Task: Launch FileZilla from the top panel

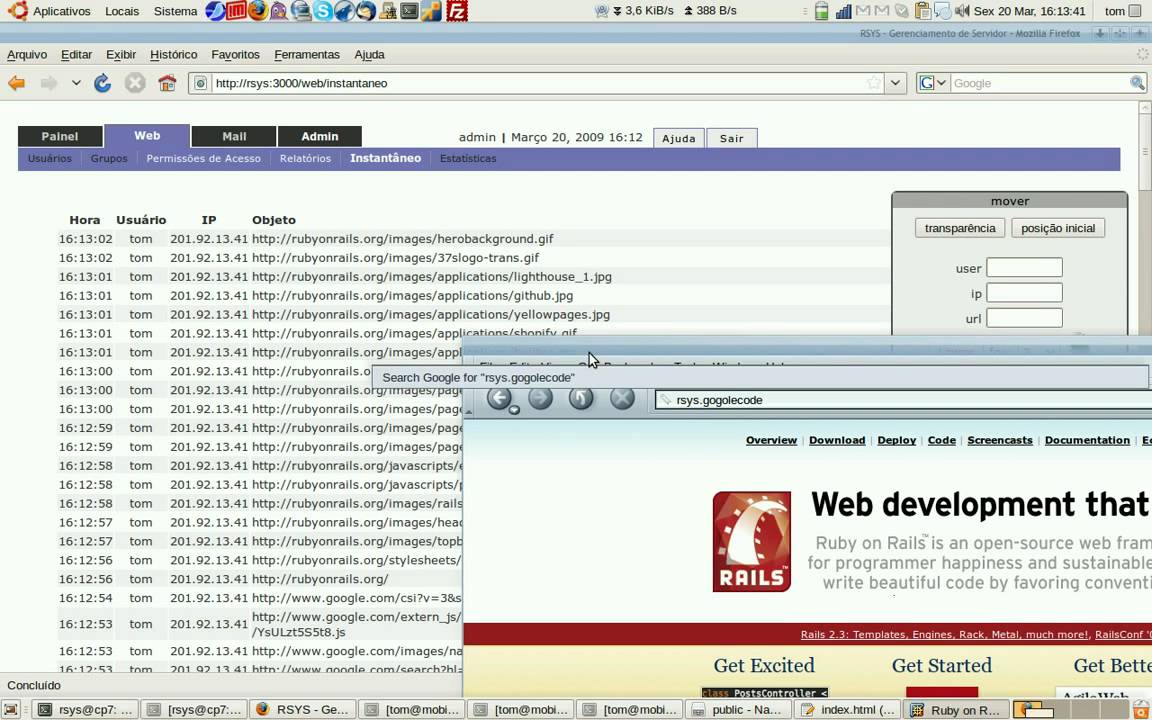Action: tap(457, 11)
